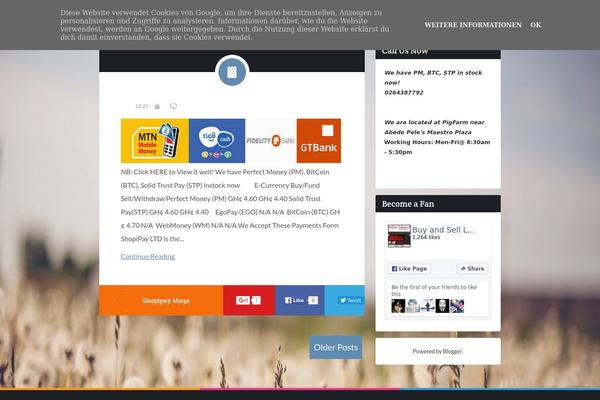
Task: Go to Older Posts
Action: coord(336,348)
